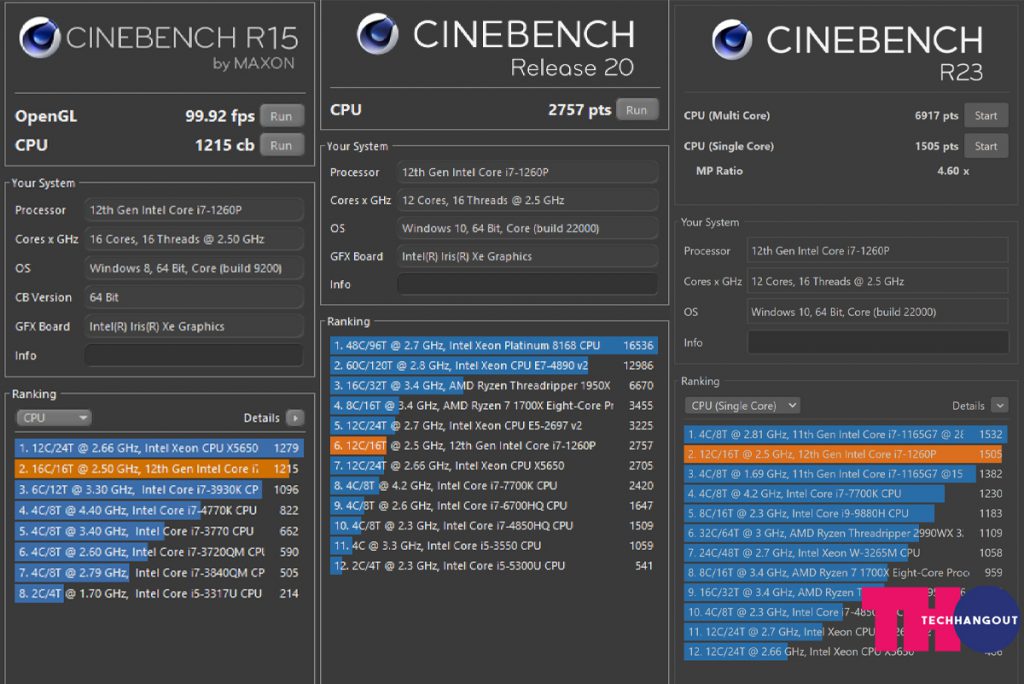1024x684 pixels.
Task: Select the Core i5-5300U row in Release 20
Action: pyautogui.click(x=493, y=566)
